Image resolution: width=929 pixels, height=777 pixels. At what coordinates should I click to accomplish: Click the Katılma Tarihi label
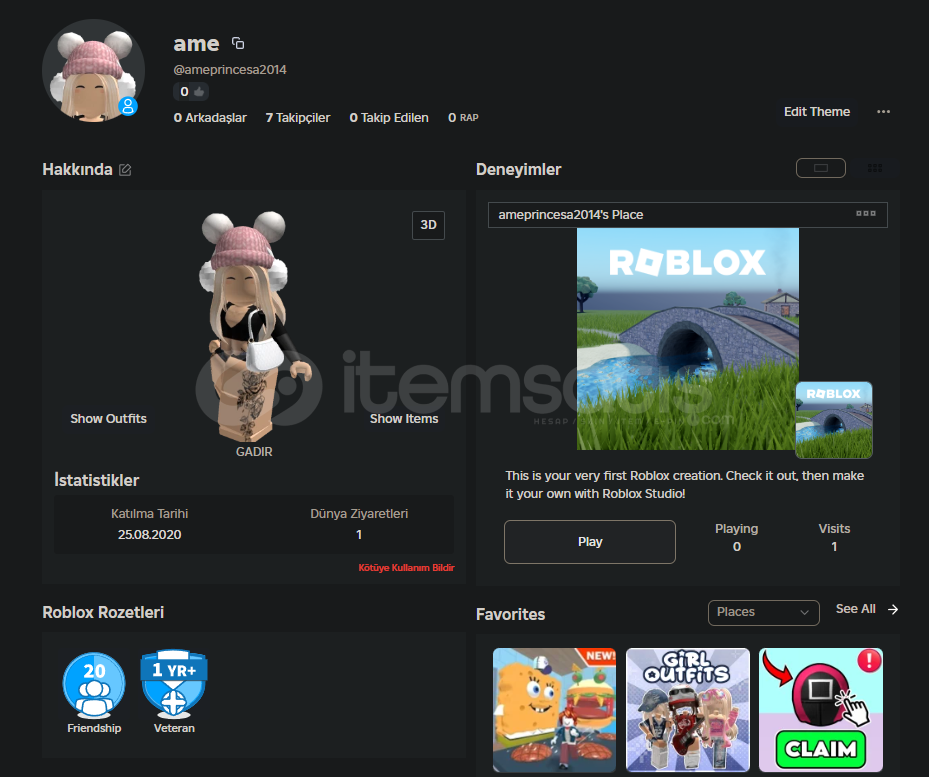coord(149,514)
